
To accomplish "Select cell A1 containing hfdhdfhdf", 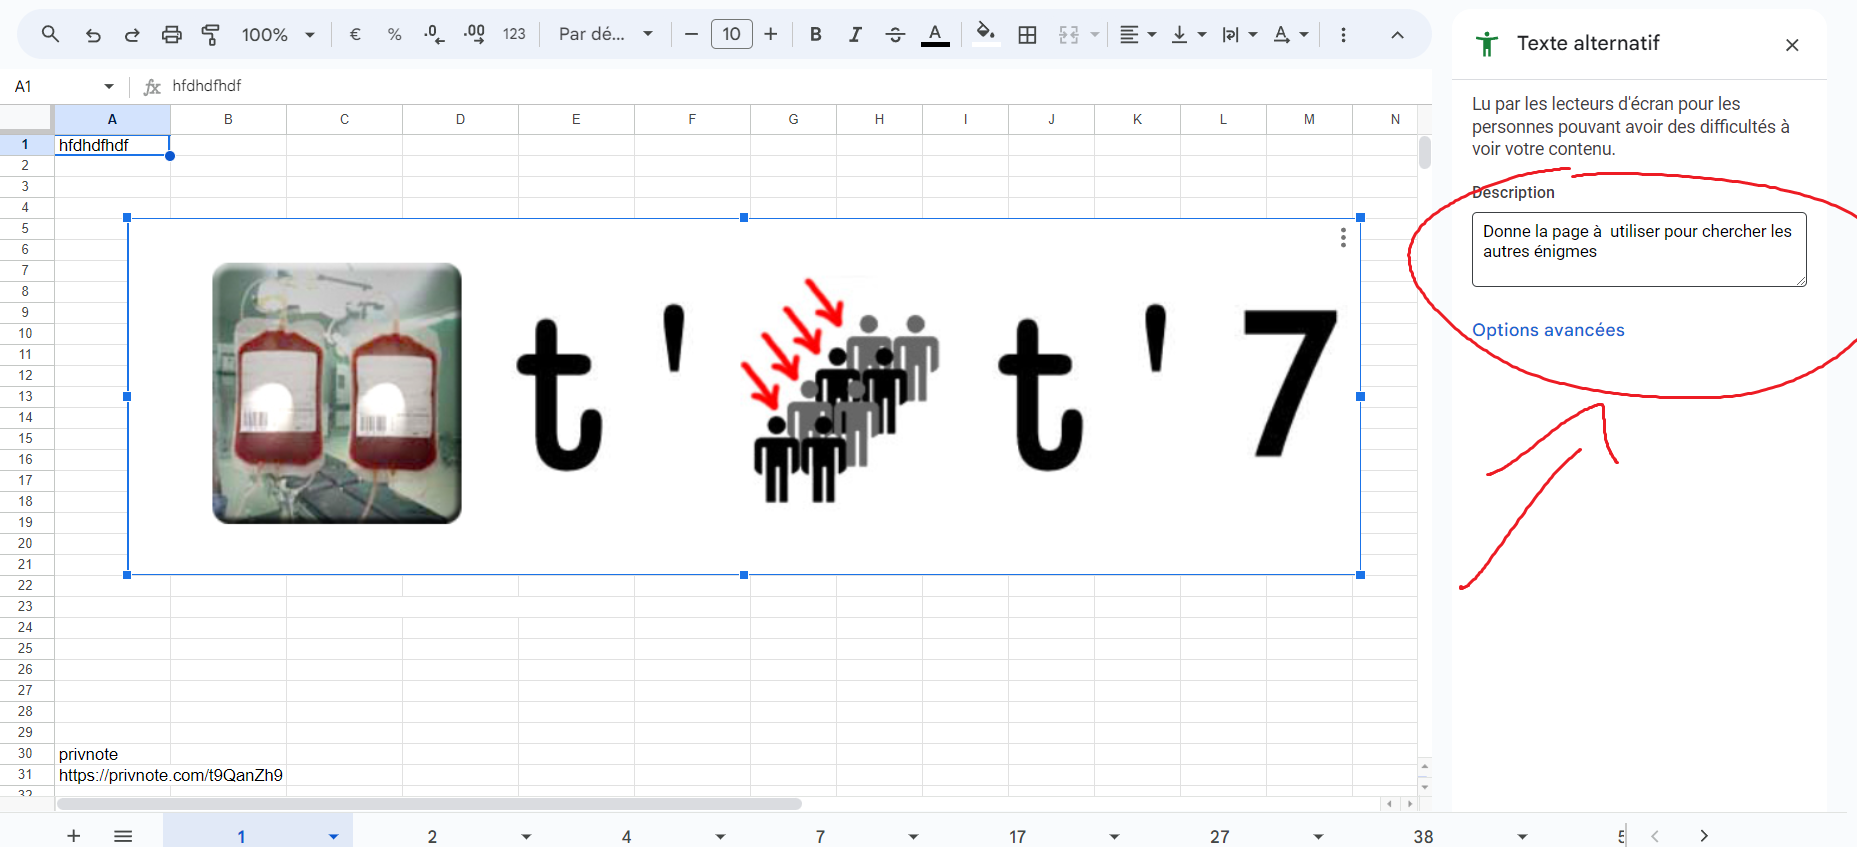I will (112, 145).
